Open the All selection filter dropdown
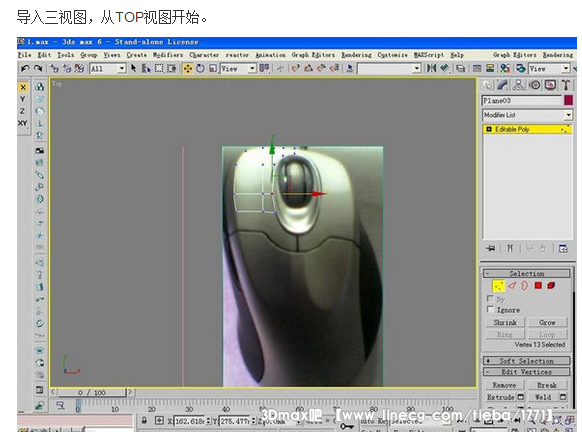The image size is (582, 432). [108, 69]
